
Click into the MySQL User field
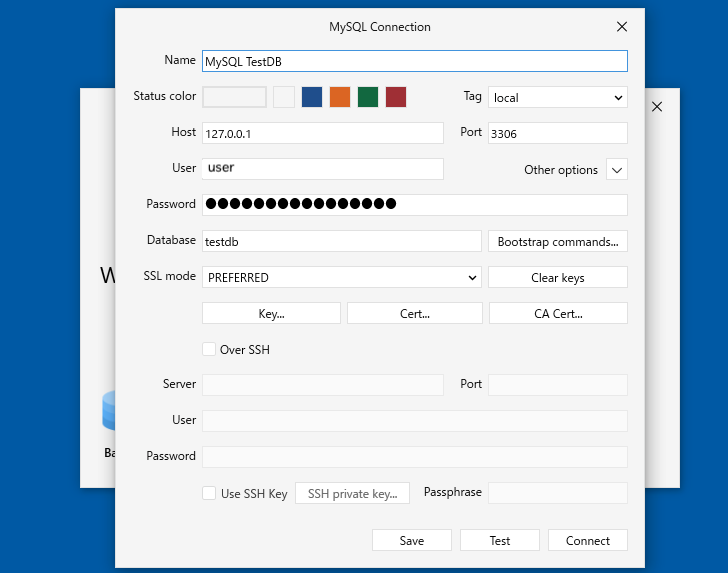pos(323,169)
